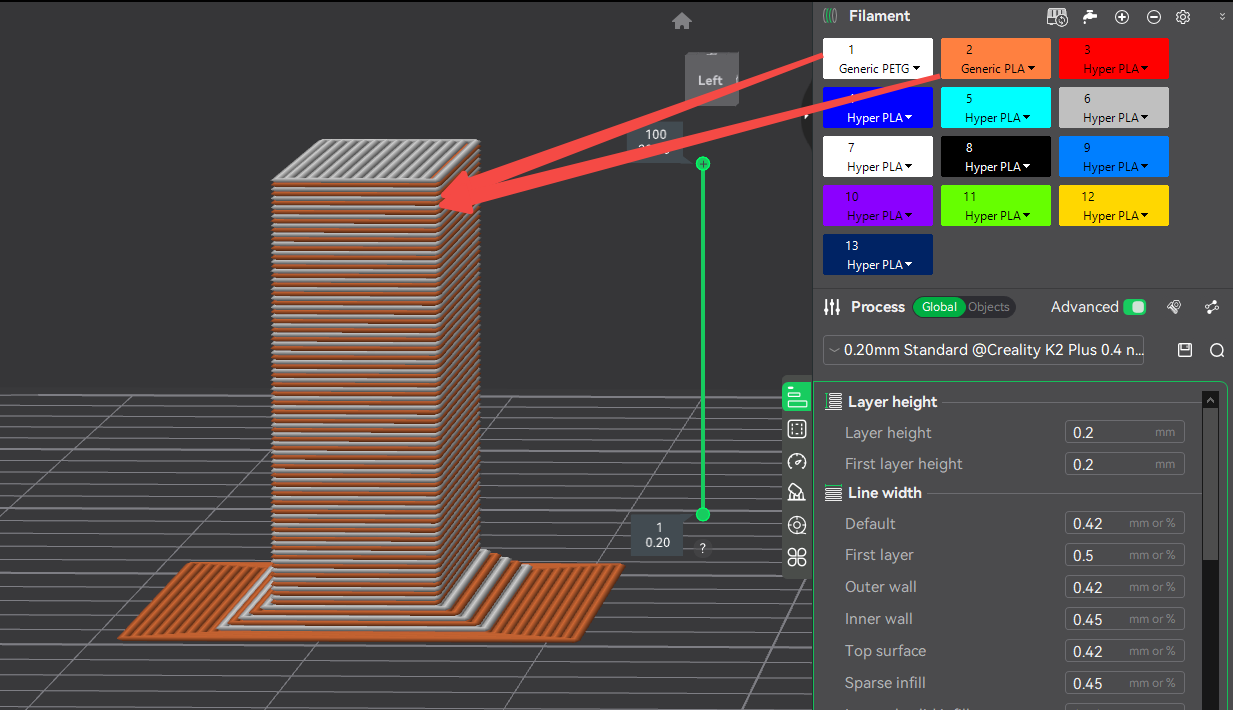Open the 0.20mm Standard process preset dropdown
This screenshot has width=1233, height=710.
(983, 350)
